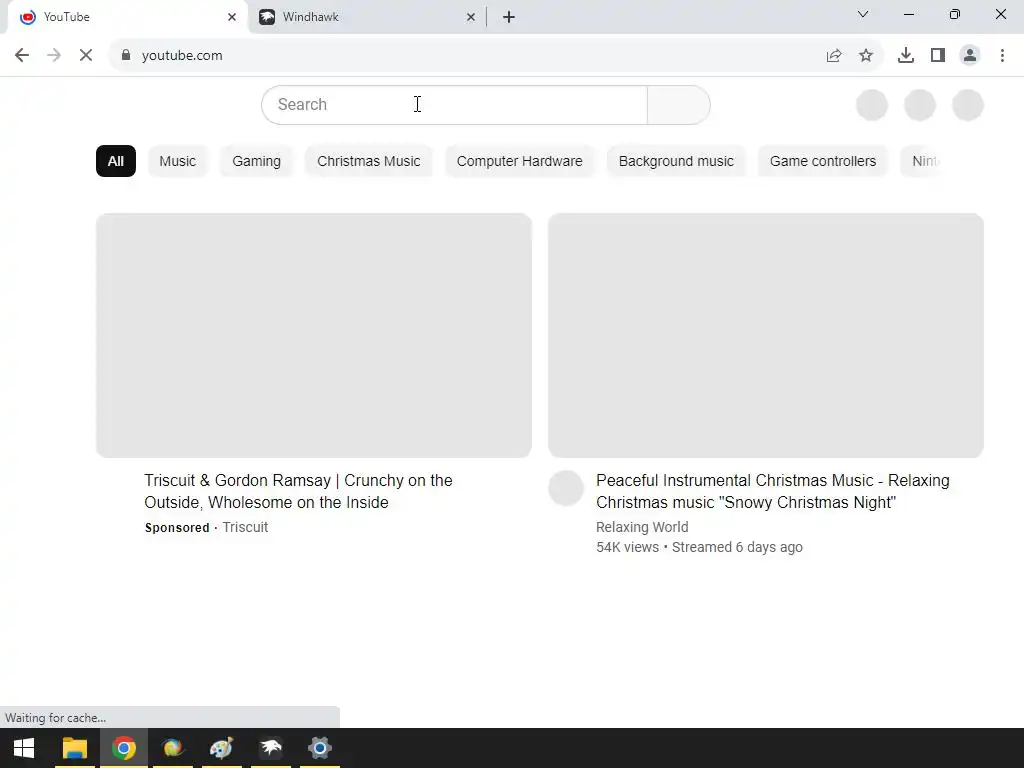Open the Triscuit sponsored video thumbnail

(x=314, y=335)
